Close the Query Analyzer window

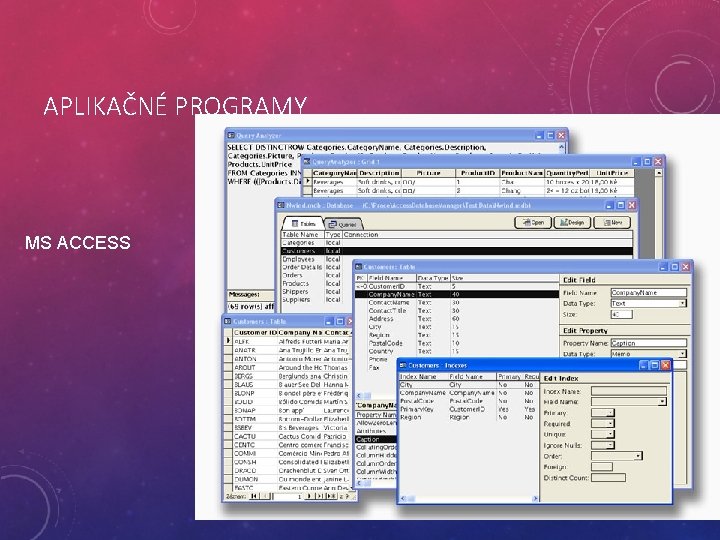(x=561, y=135)
